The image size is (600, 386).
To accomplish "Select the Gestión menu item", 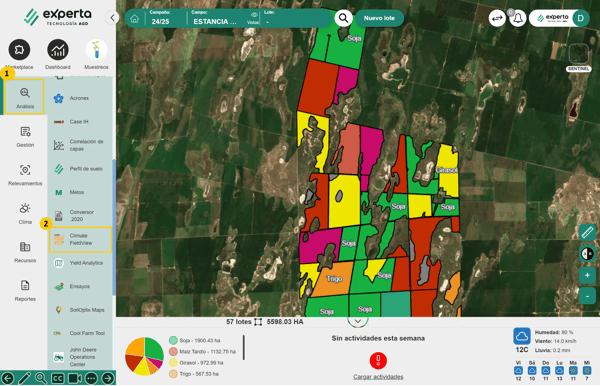I will [25, 137].
